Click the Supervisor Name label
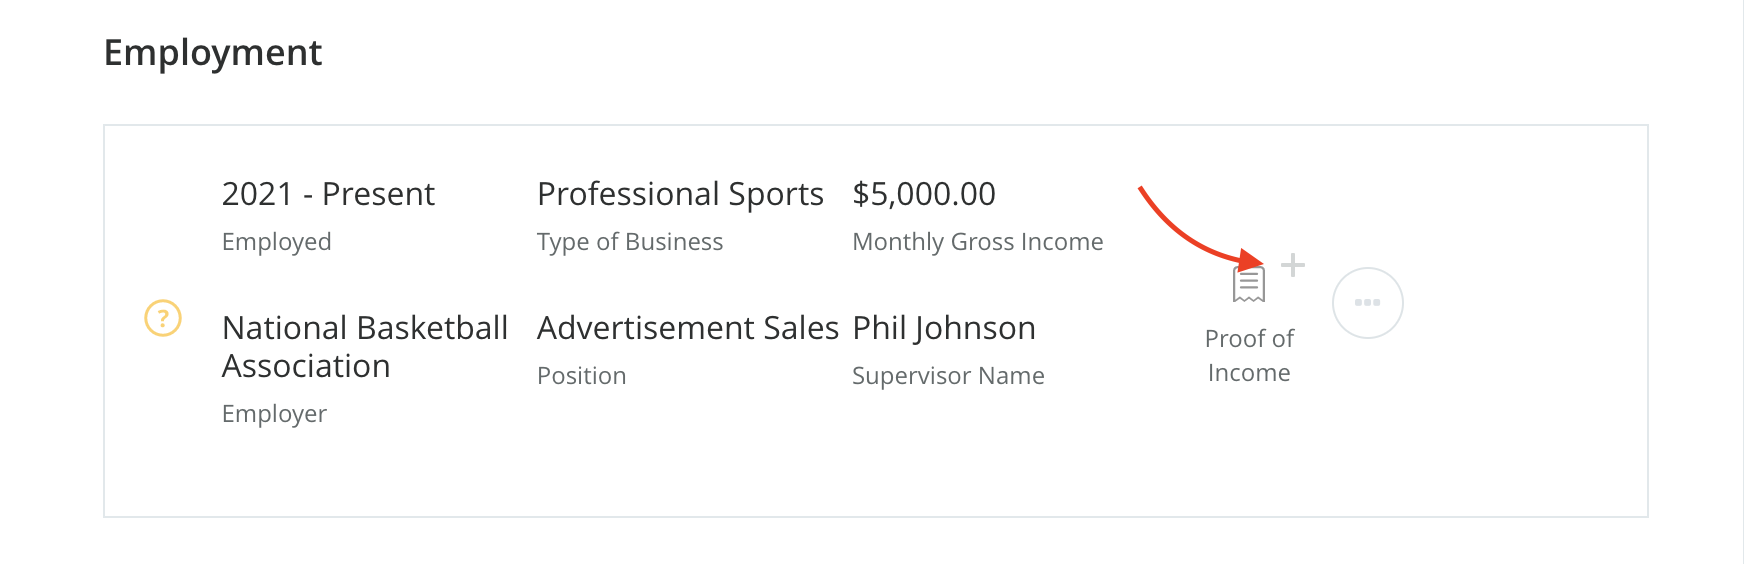 (x=947, y=376)
